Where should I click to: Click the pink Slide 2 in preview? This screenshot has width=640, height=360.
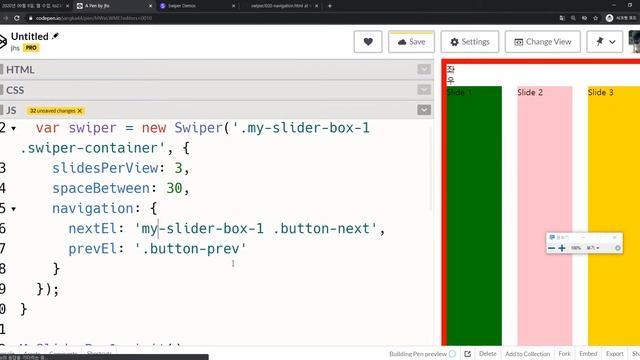click(545, 216)
